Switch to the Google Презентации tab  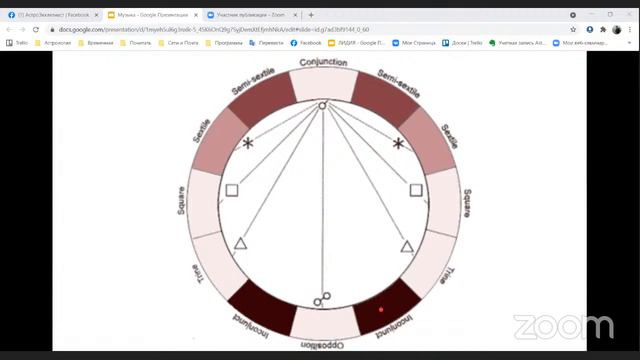pyautogui.click(x=152, y=15)
